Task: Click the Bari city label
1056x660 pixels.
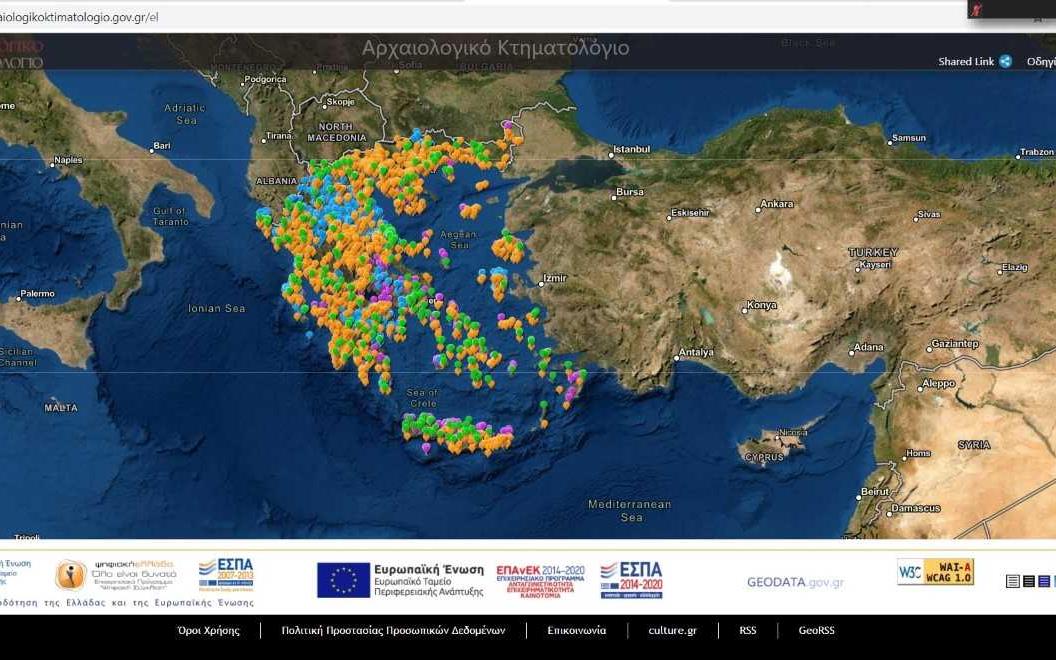Action: pos(162,145)
